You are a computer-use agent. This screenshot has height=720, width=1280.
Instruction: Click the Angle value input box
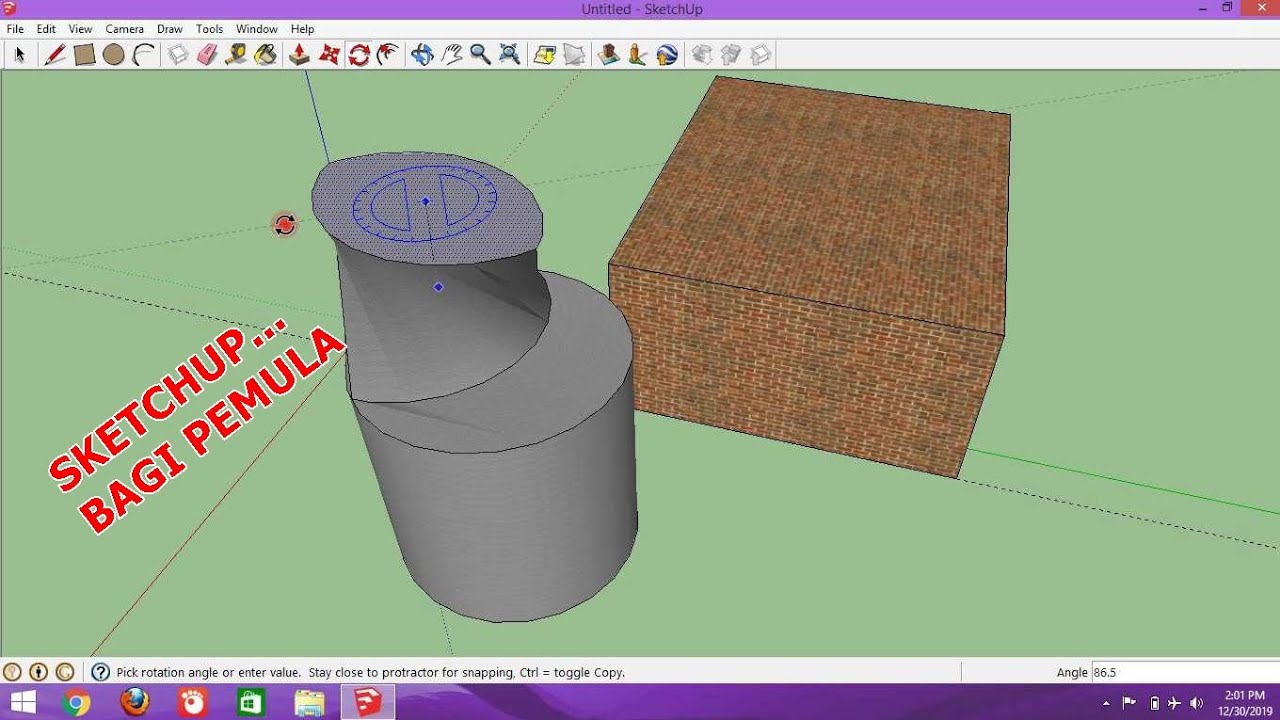(x=1184, y=672)
